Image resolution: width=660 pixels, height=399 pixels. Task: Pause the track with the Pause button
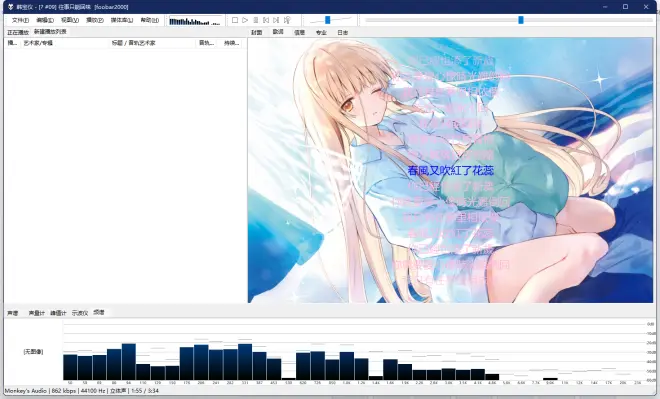tap(255, 20)
